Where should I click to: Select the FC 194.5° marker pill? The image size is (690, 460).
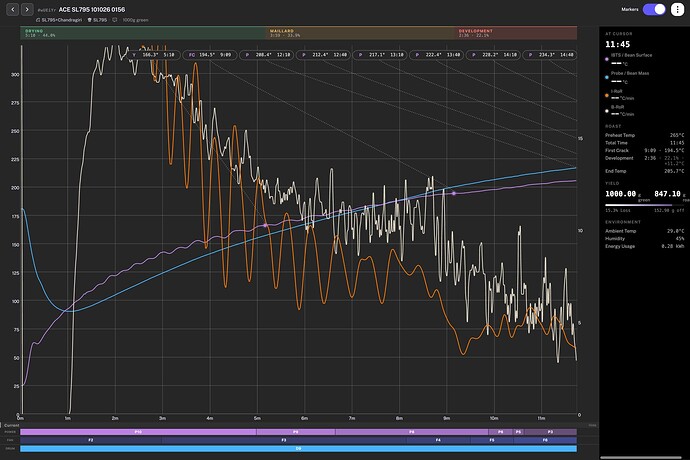209,55
